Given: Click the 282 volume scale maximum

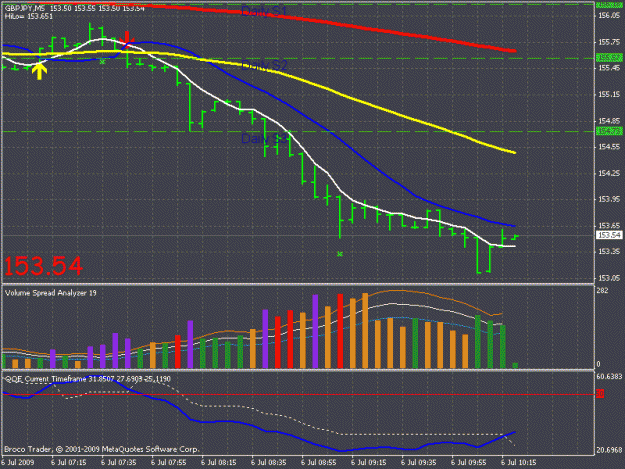Looking at the screenshot, I should pos(603,290).
